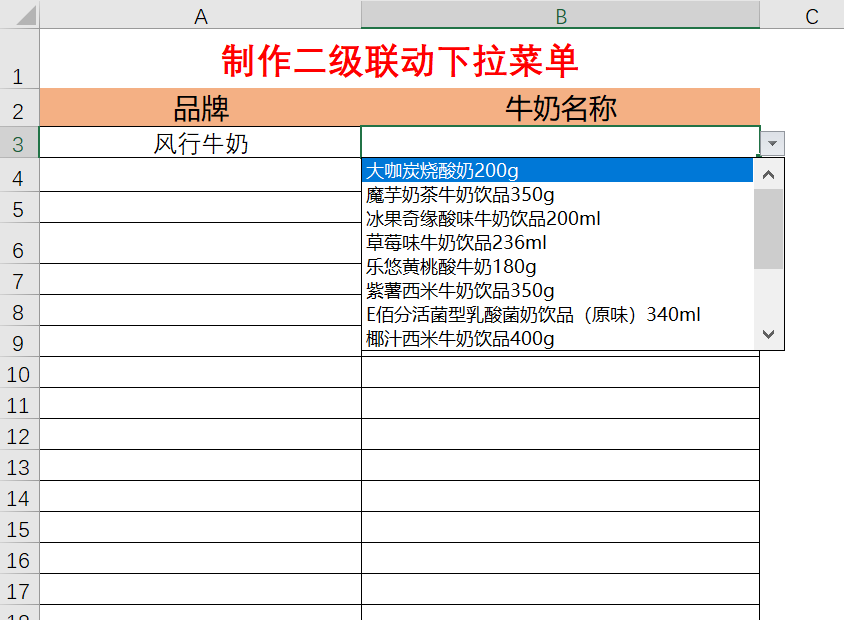
Task: Select row 11 header
Action: (x=19, y=404)
